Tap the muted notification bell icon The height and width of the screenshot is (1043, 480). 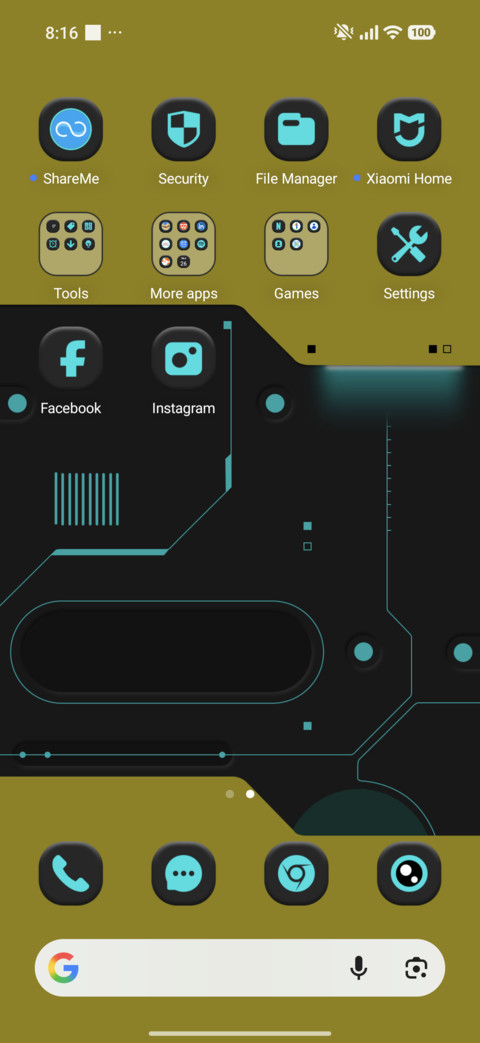point(344,32)
